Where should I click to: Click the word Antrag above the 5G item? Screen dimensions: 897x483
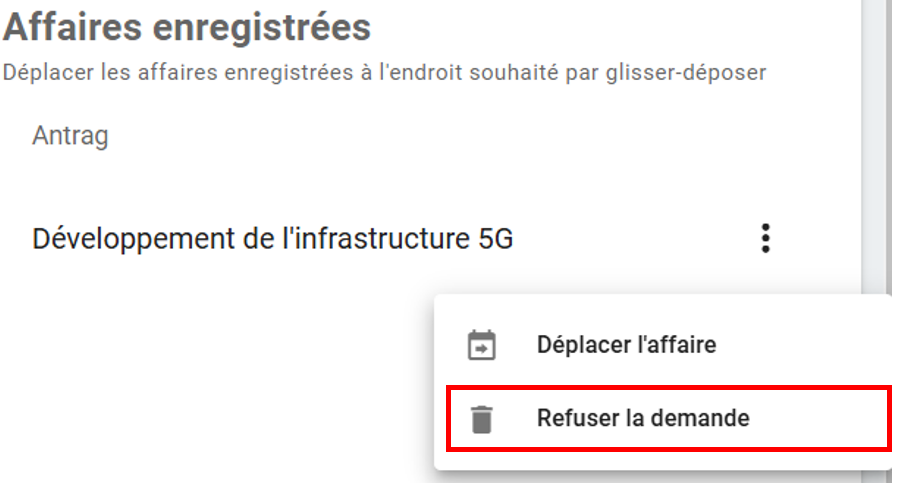coord(70,135)
